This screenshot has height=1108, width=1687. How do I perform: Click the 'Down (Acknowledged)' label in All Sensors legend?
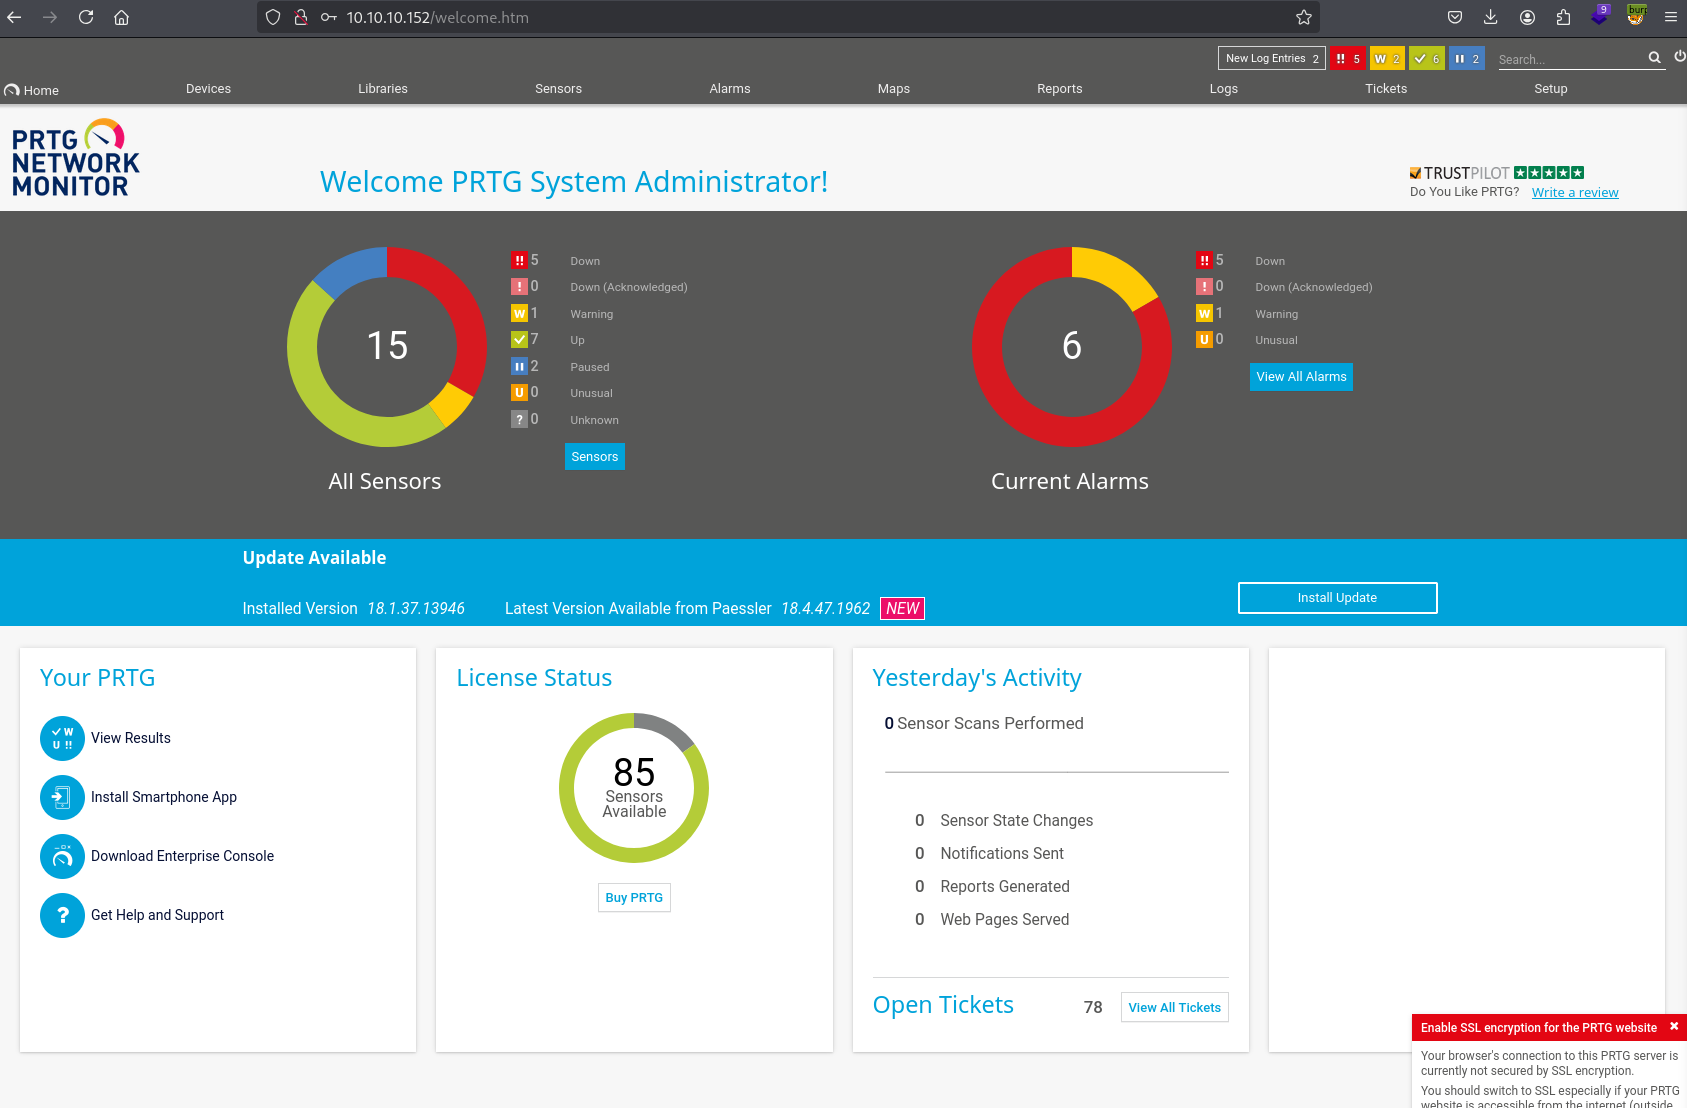(629, 287)
